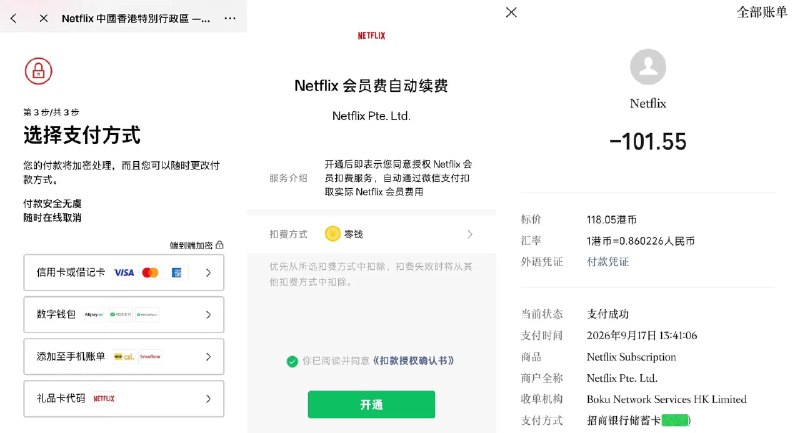Click the red Netflix logo above the auto-renewal title
This screenshot has width=800, height=433.
click(371, 36)
